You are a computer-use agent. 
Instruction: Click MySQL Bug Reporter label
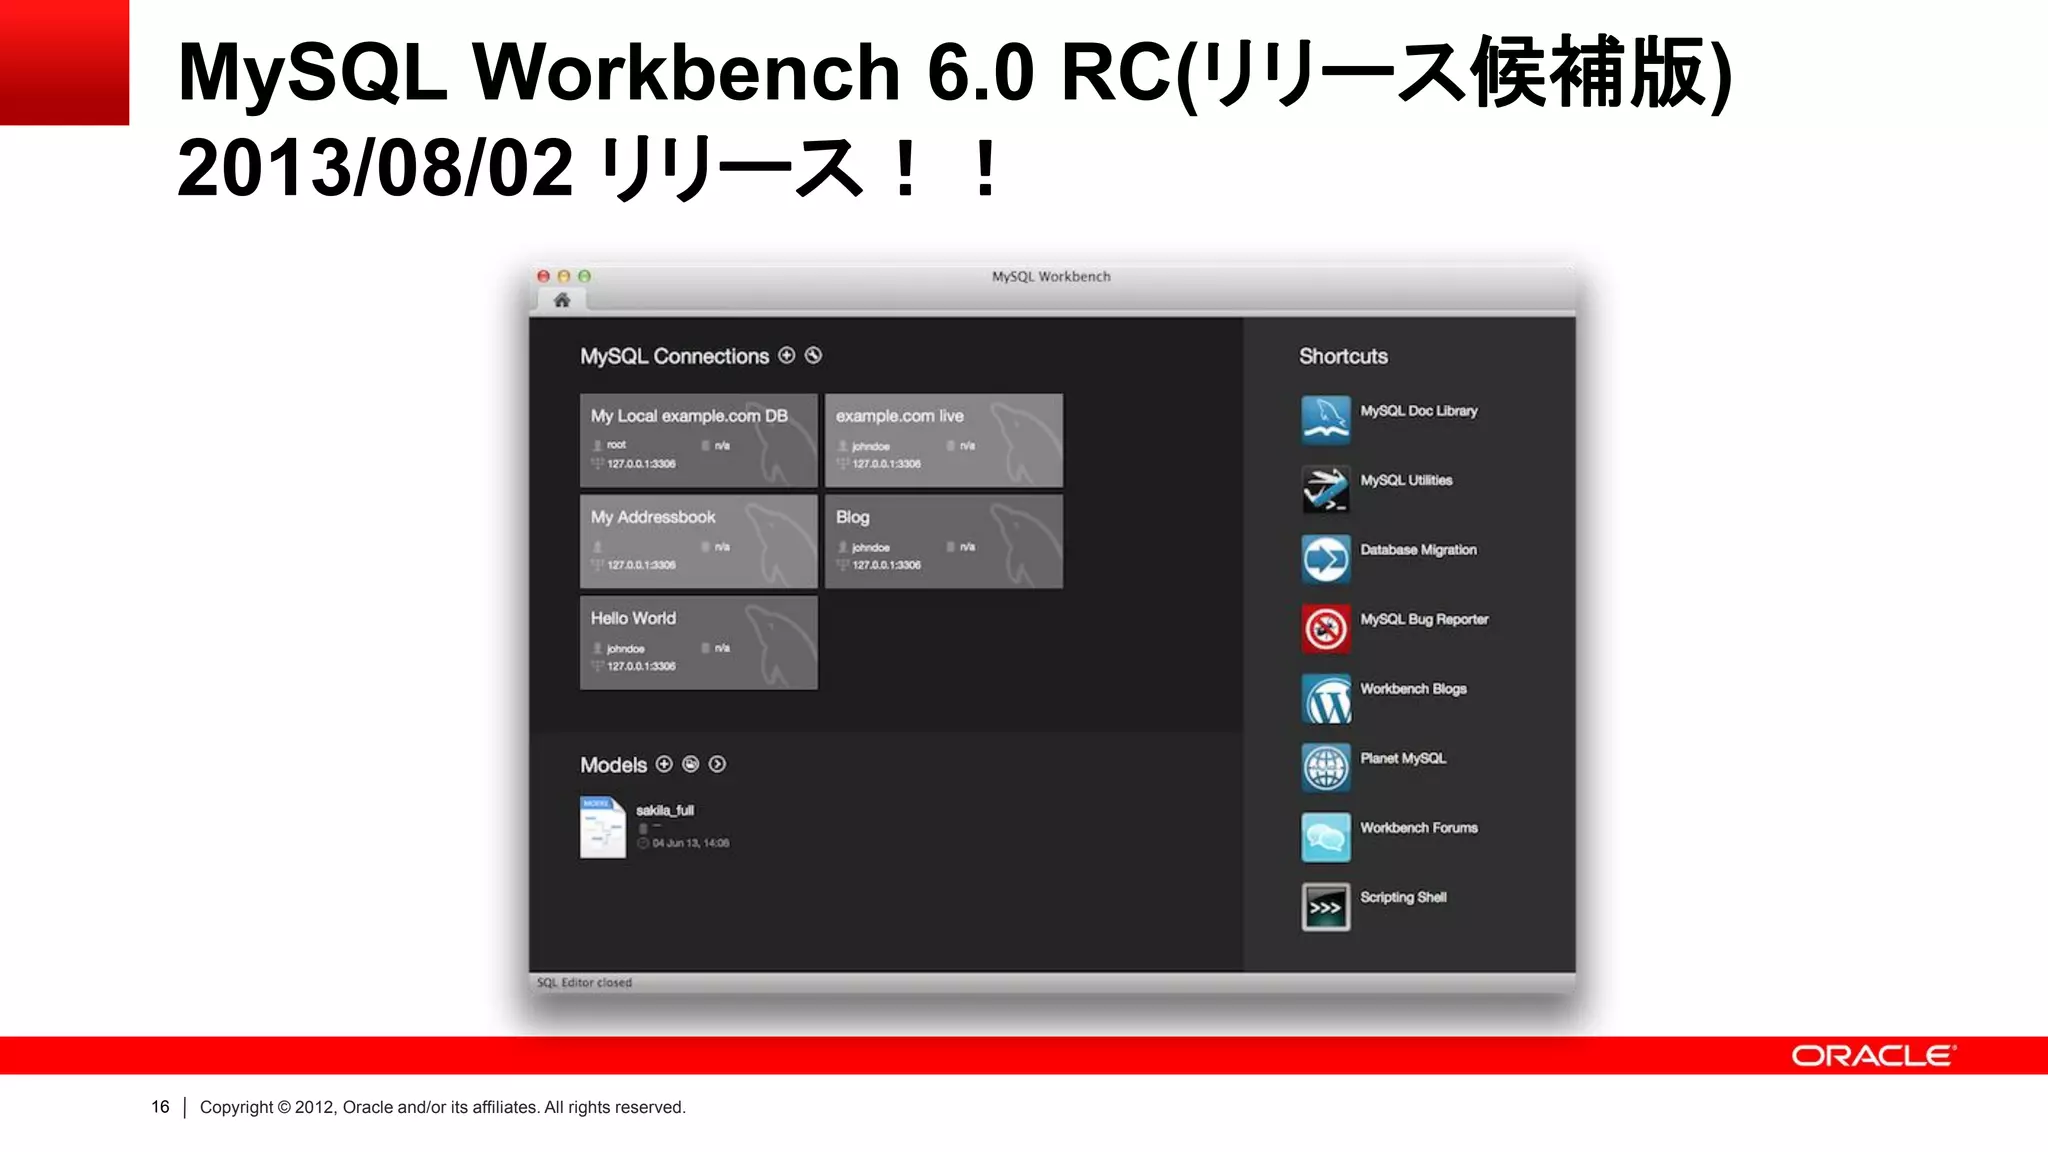(1424, 620)
